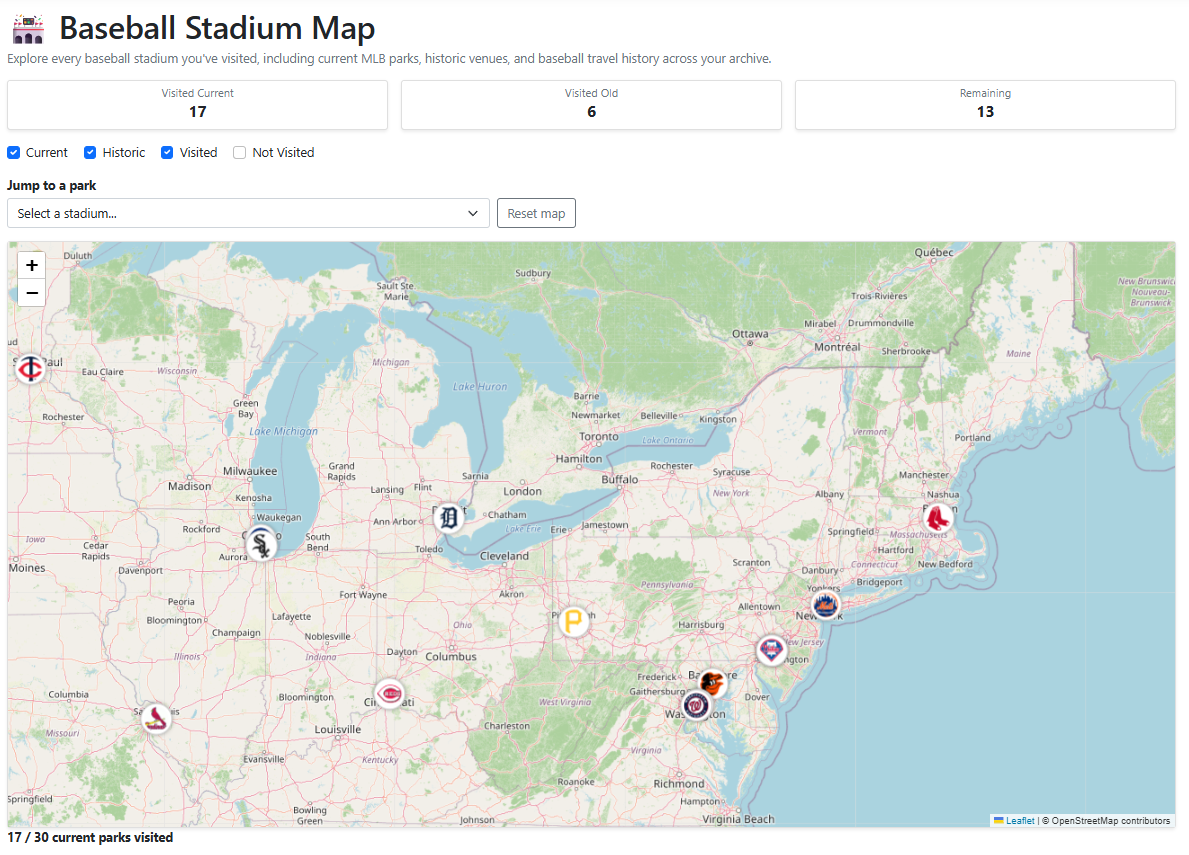Open the Leaflet attribution link
The height and width of the screenshot is (855, 1189).
pyautogui.click(x=1020, y=821)
